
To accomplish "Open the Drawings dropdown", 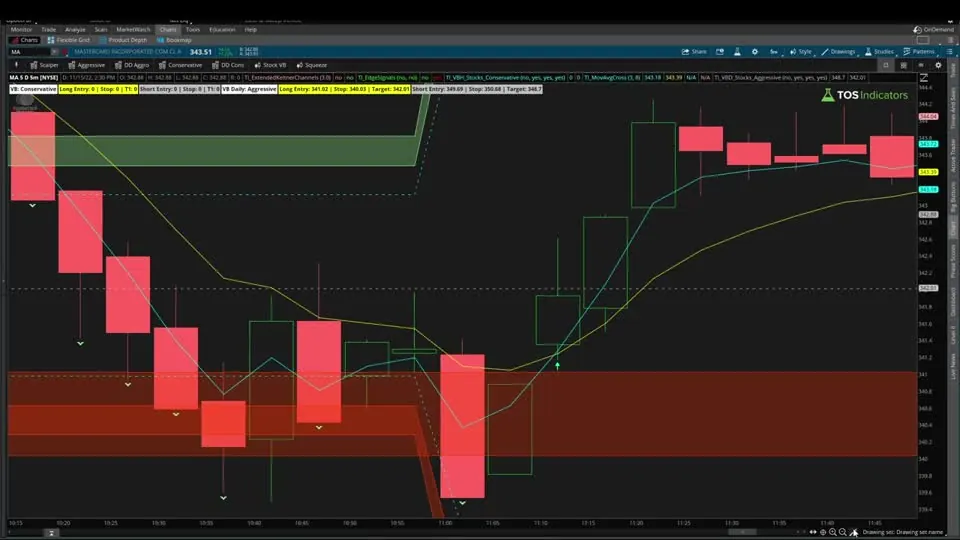I will pos(839,52).
